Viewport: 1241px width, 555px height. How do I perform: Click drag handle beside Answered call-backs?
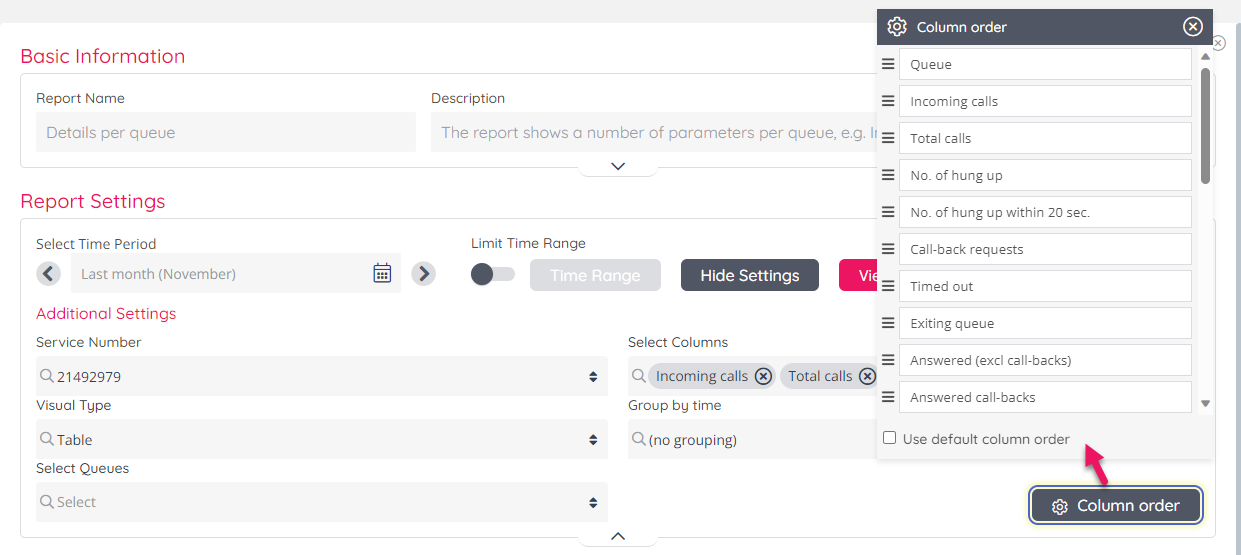[888, 397]
